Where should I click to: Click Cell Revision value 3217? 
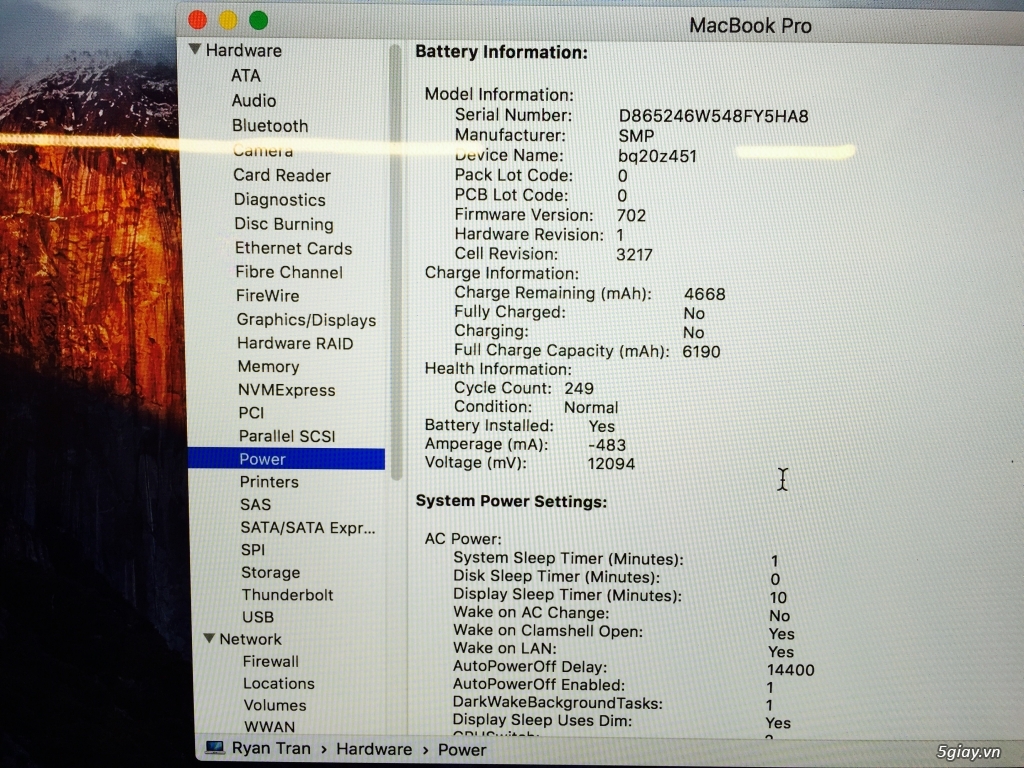coord(634,255)
